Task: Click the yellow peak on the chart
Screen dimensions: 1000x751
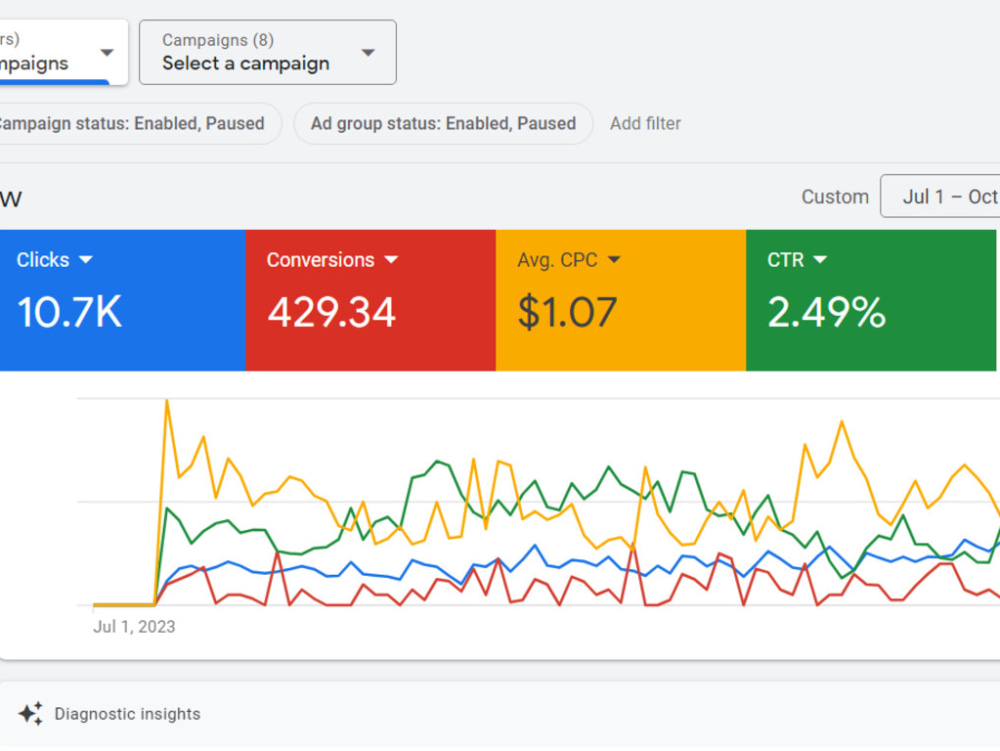Action: click(167, 401)
